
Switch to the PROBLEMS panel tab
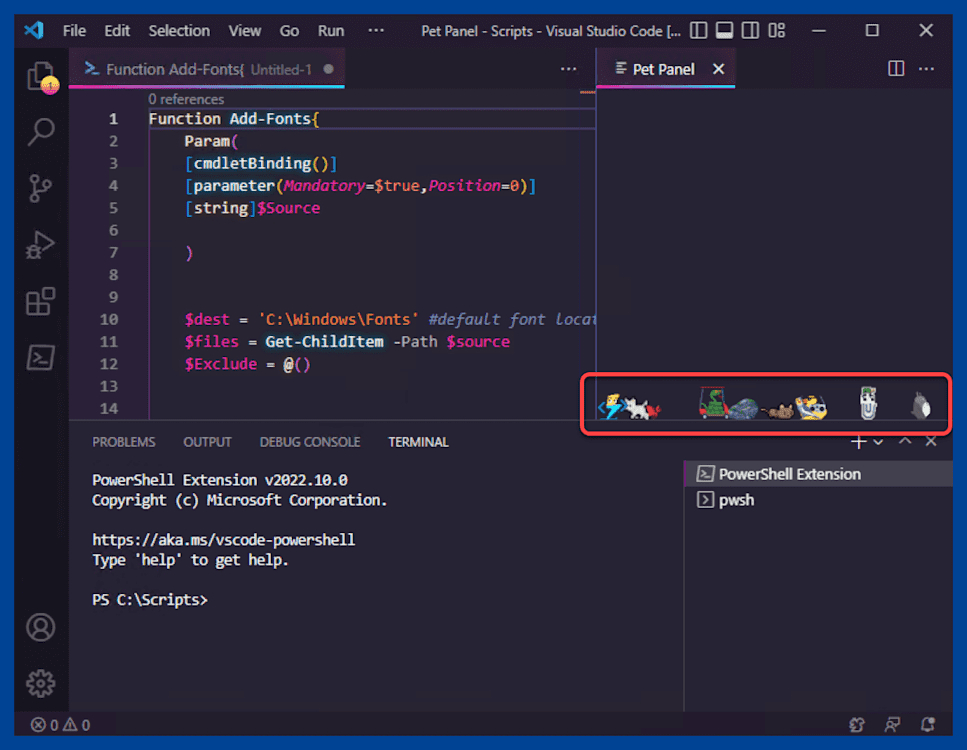point(124,442)
